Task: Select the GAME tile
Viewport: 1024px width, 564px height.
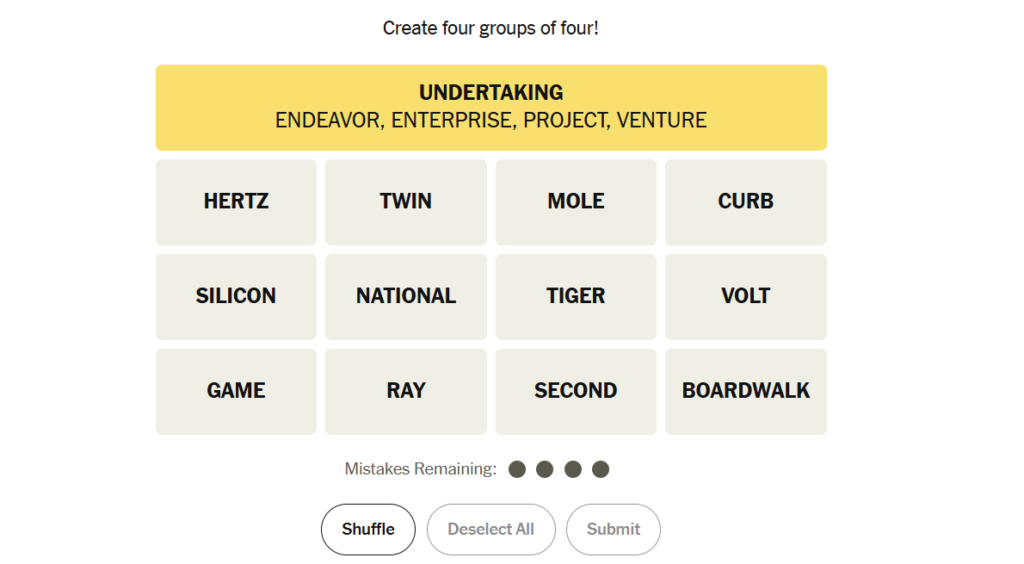Action: (x=236, y=392)
